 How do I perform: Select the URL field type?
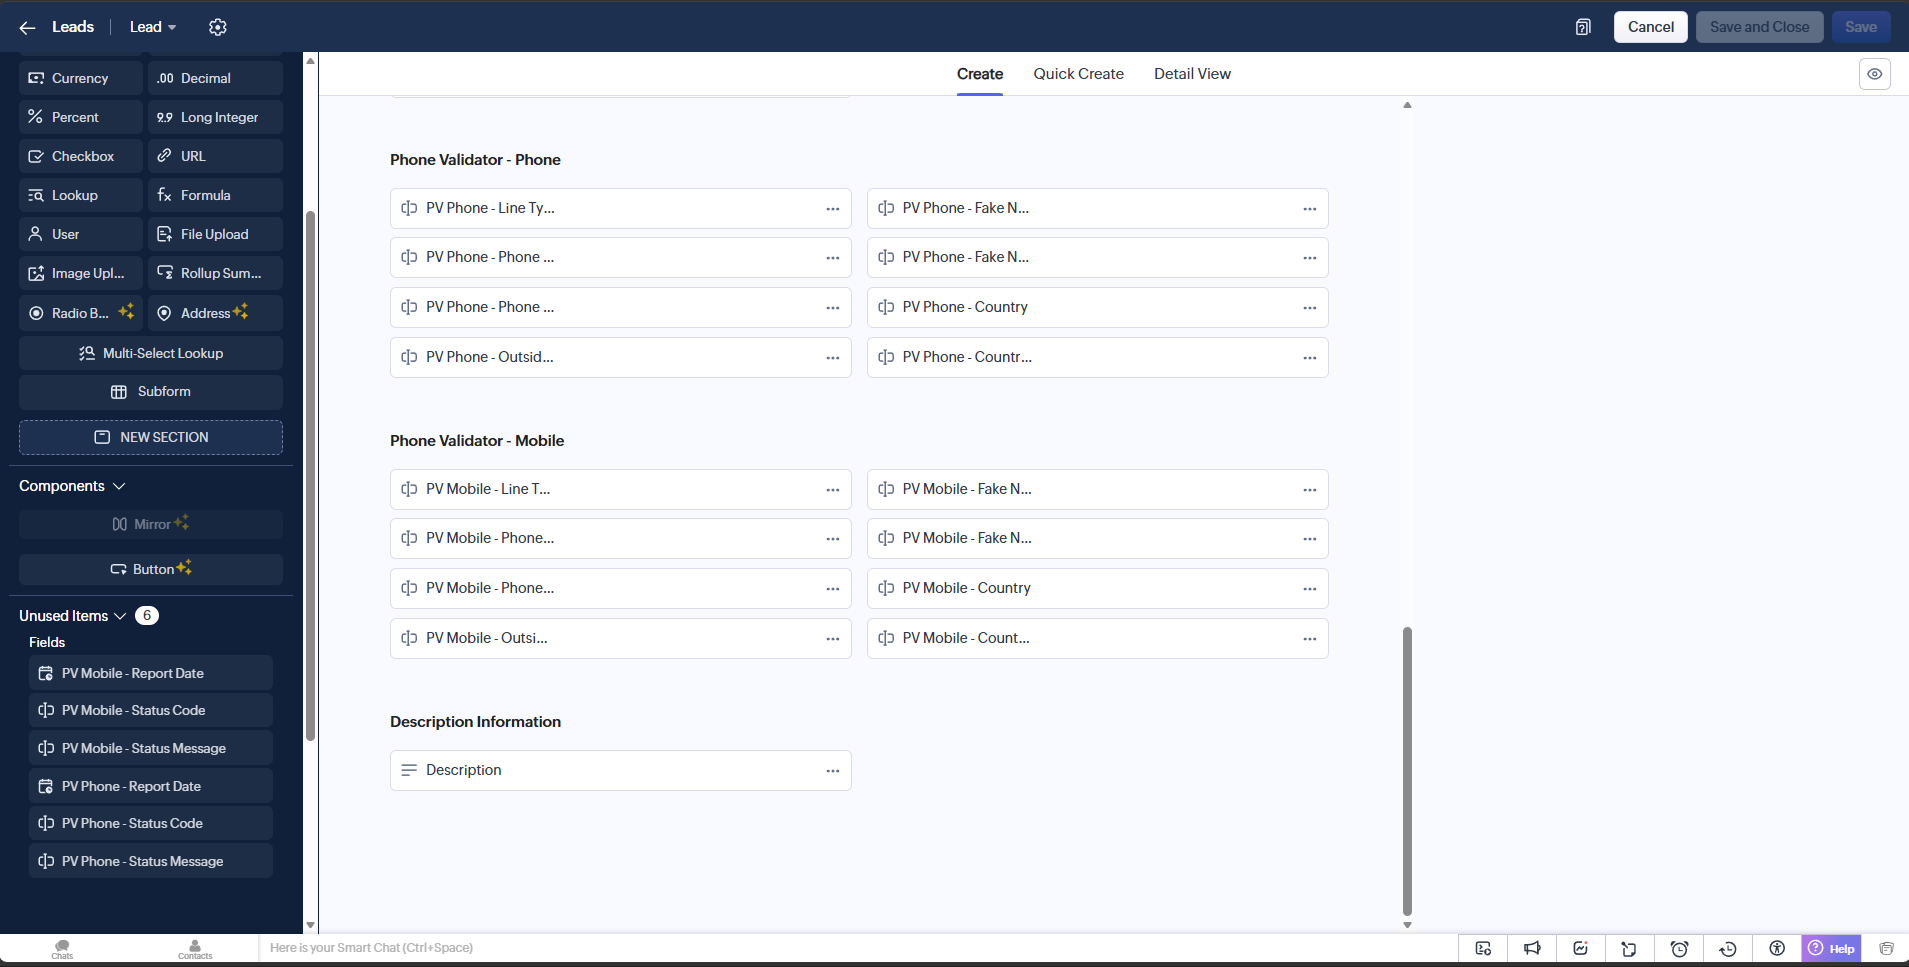(x=215, y=156)
